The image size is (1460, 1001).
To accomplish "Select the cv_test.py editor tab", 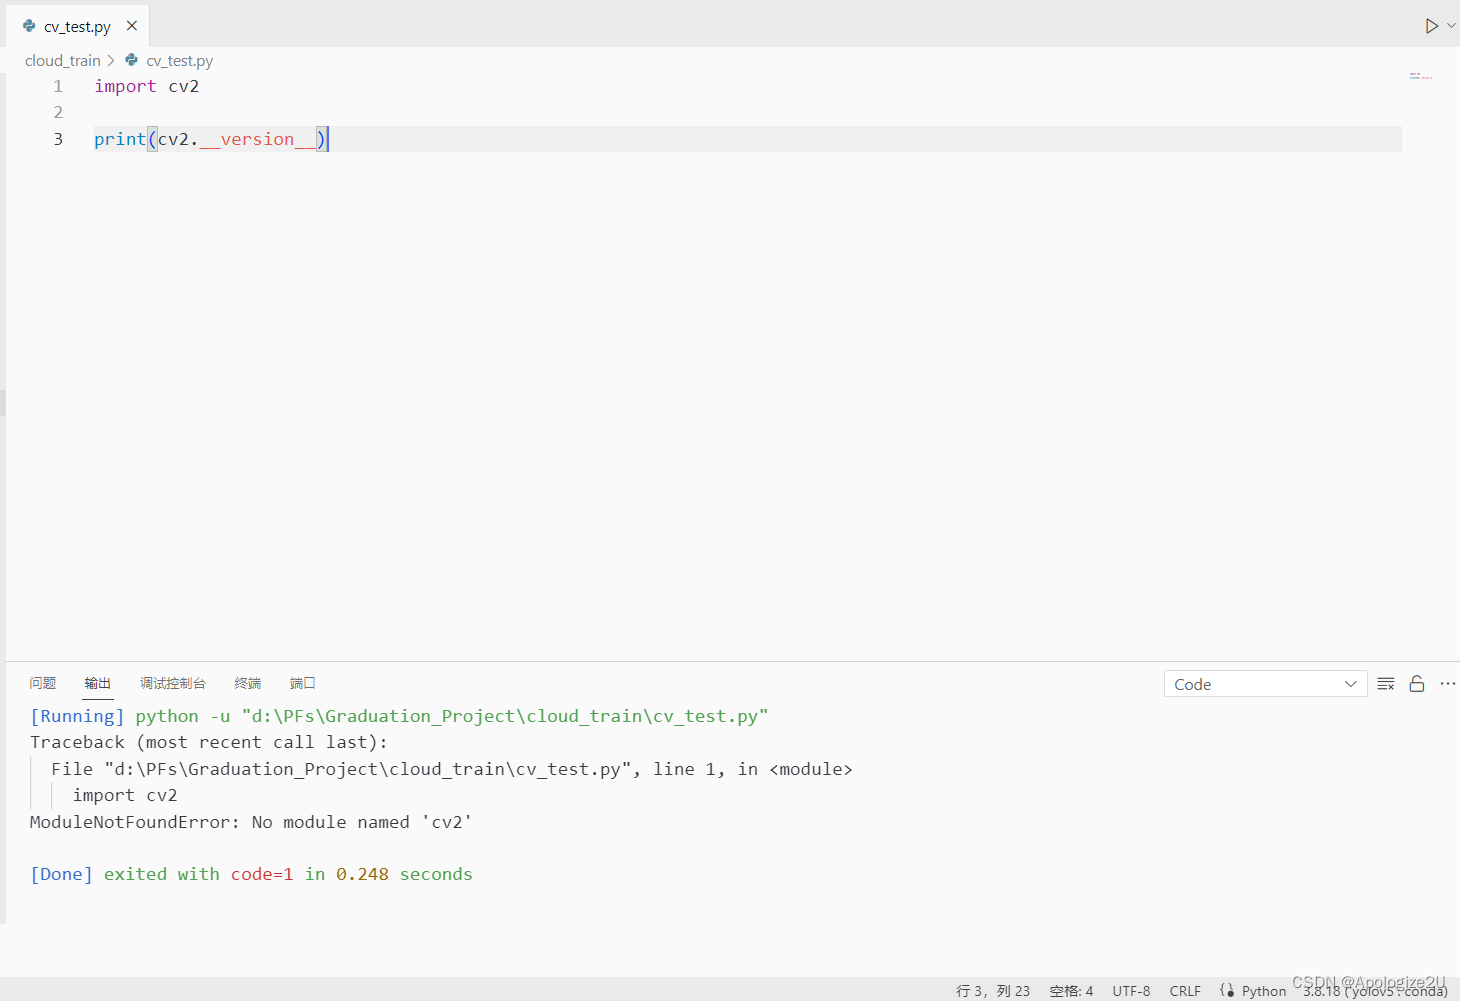I will [78, 26].
